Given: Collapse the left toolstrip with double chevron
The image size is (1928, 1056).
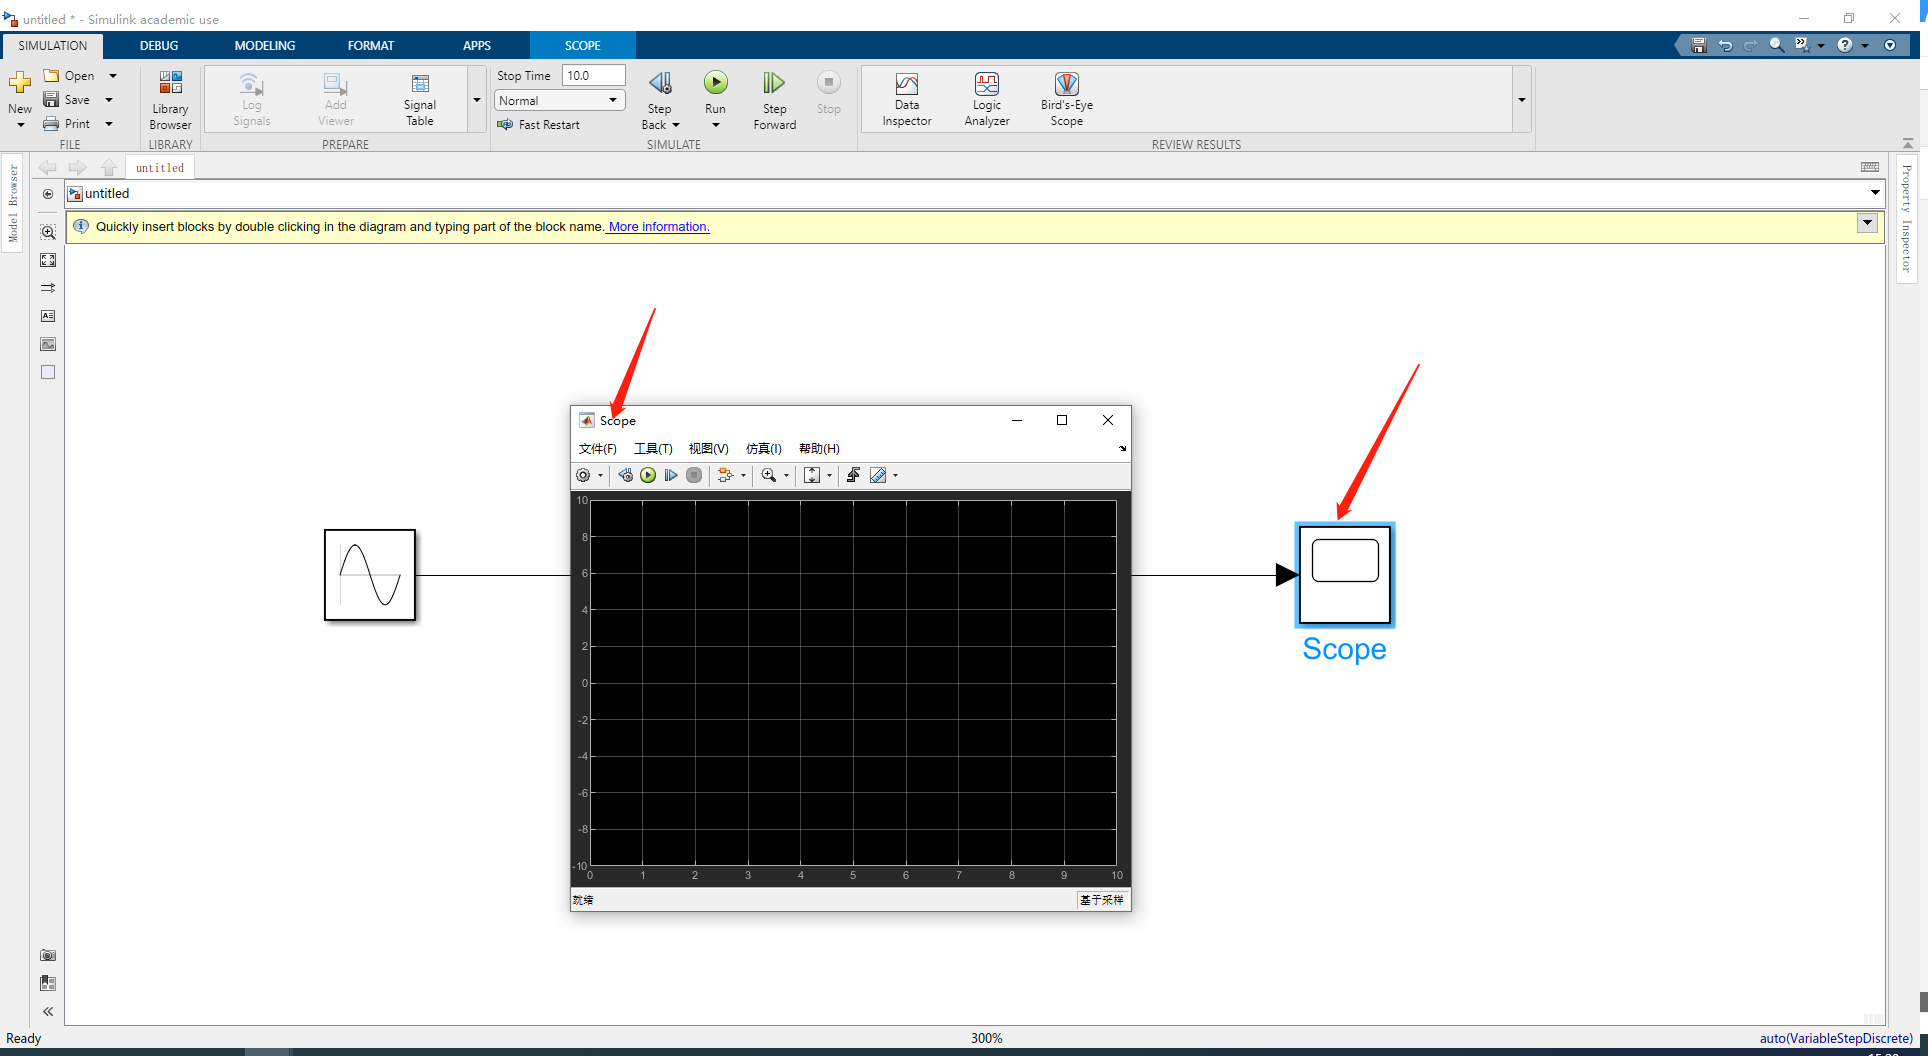Looking at the screenshot, I should click(47, 1011).
